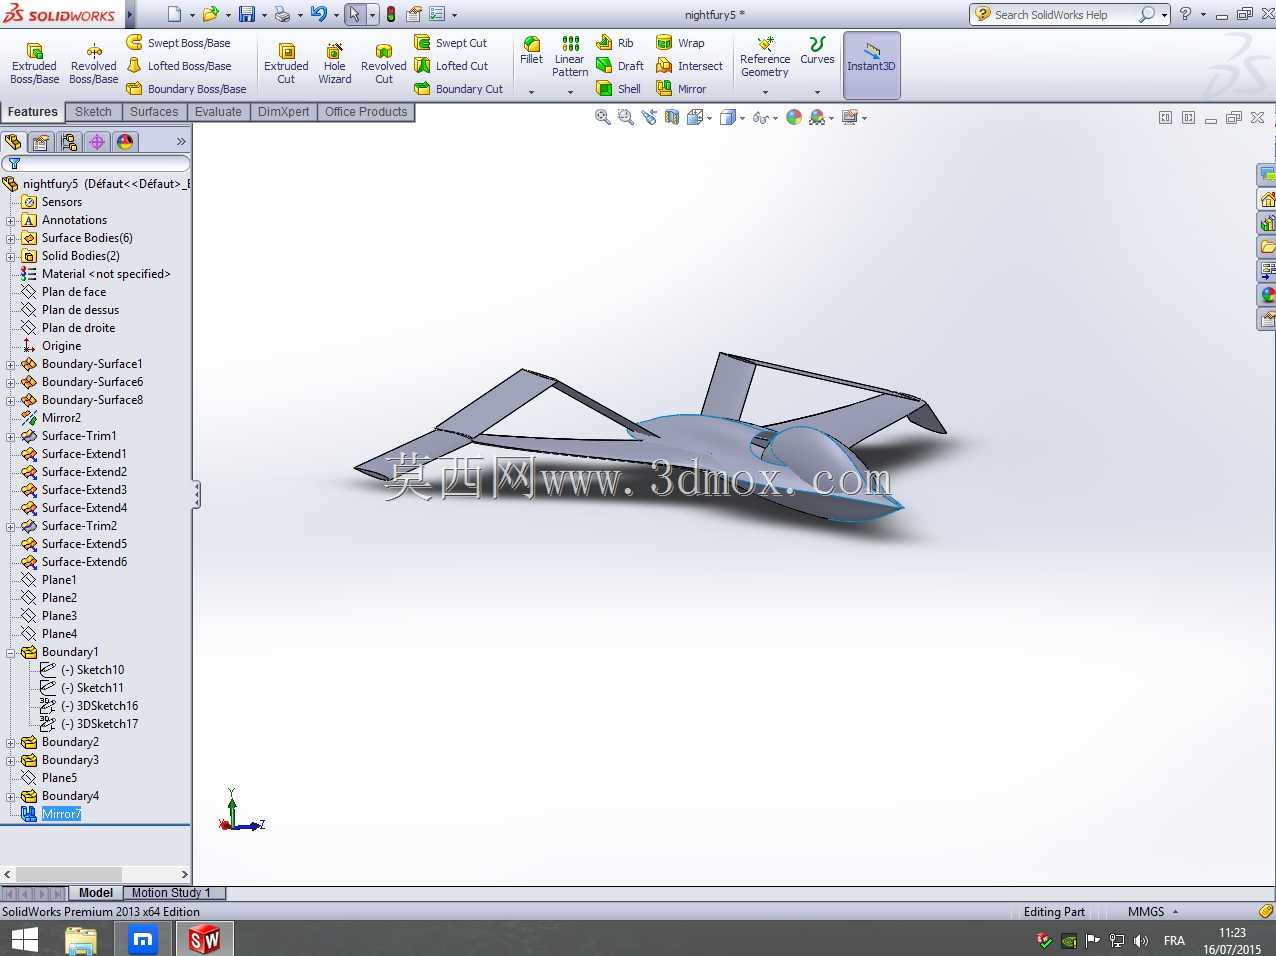Apply the Fillet tool

tap(532, 51)
